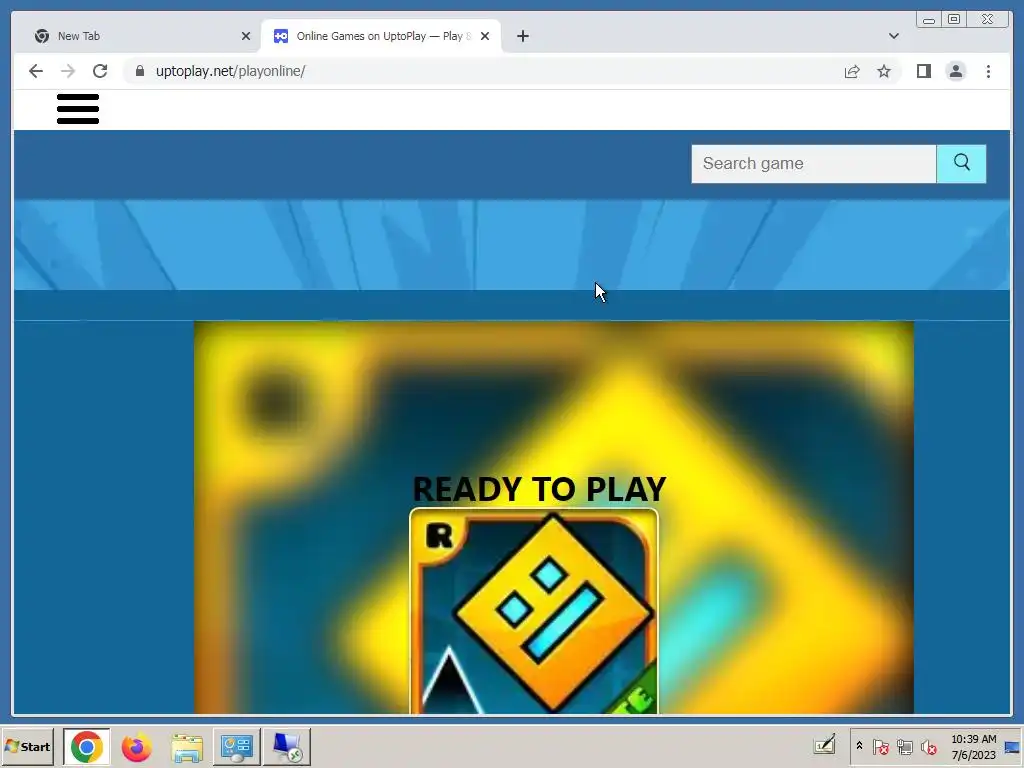Open the Chrome profile avatar menu
Screen dimensions: 1024x768
(x=955, y=71)
